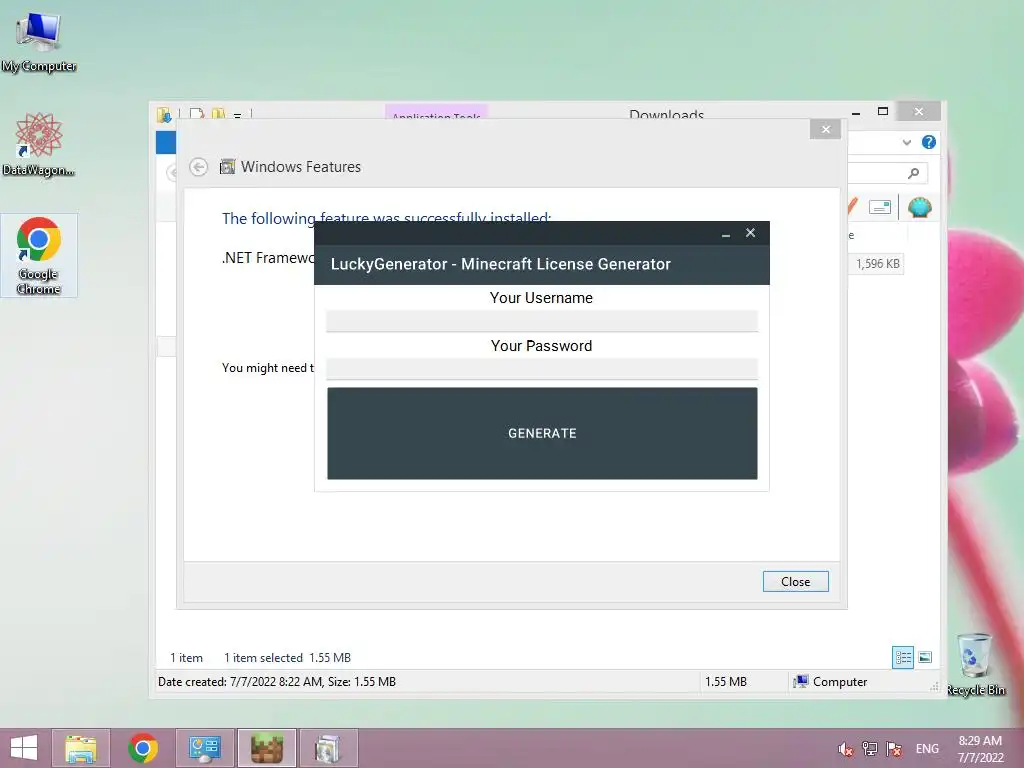The height and width of the screenshot is (768, 1024).
Task: Open the taskbar clock showing 8:29 AM
Action: 980,749
